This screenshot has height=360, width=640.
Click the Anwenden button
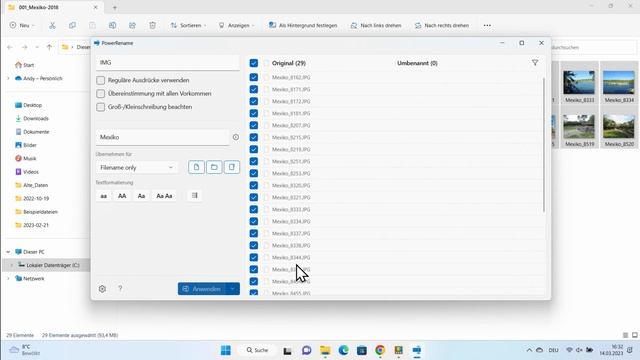point(202,289)
